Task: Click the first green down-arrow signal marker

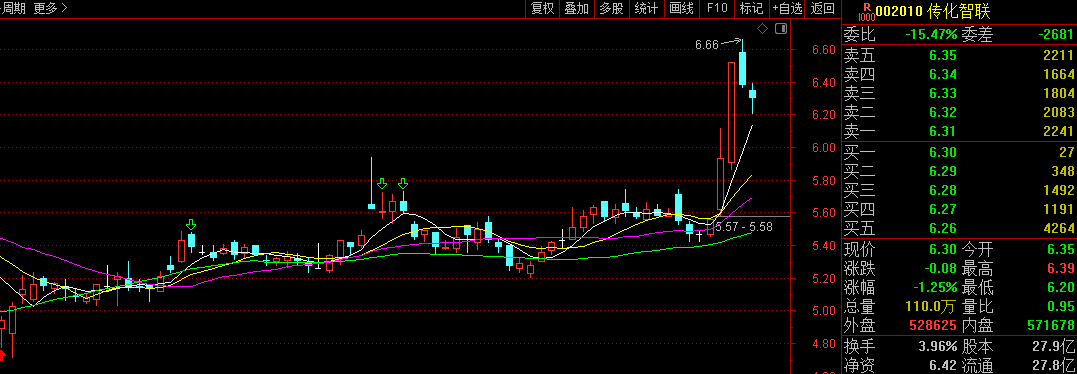Action: (x=191, y=225)
